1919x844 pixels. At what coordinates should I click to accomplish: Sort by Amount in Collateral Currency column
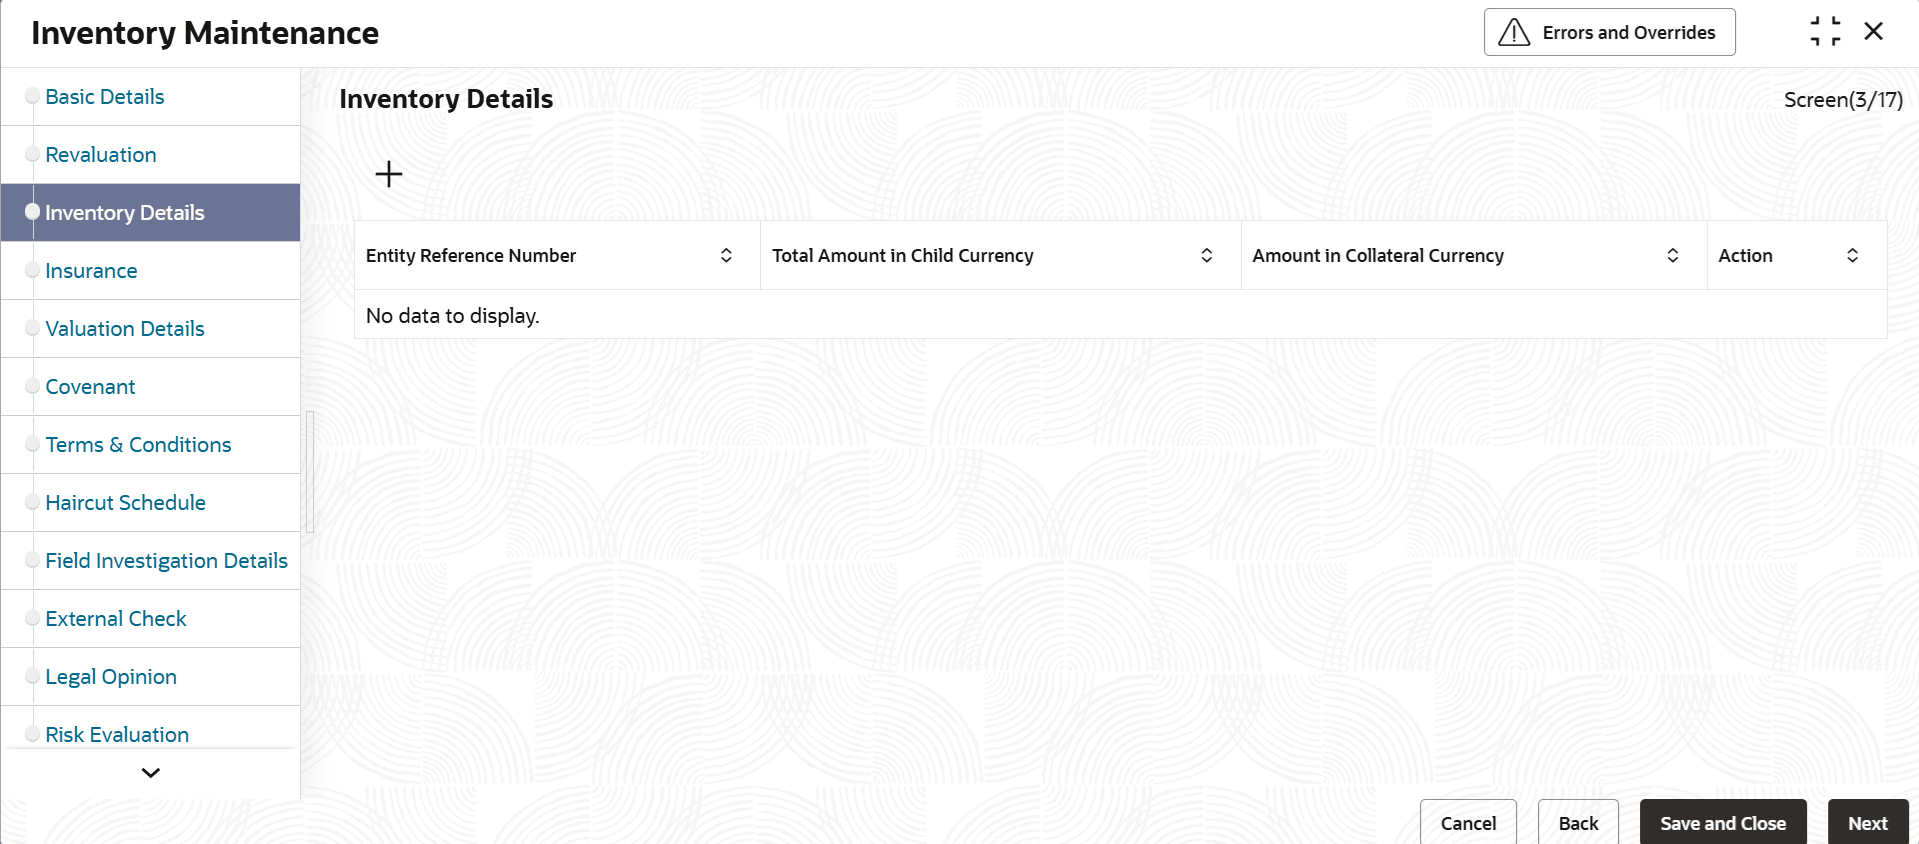[1672, 256]
